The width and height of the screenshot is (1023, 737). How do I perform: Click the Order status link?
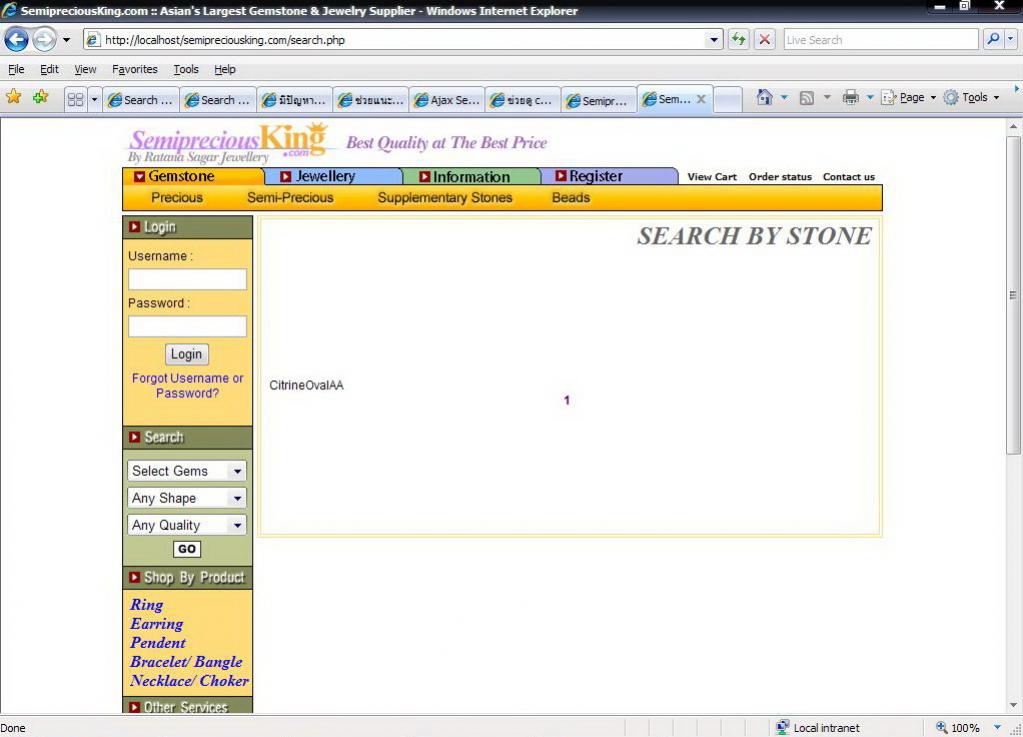coord(780,177)
